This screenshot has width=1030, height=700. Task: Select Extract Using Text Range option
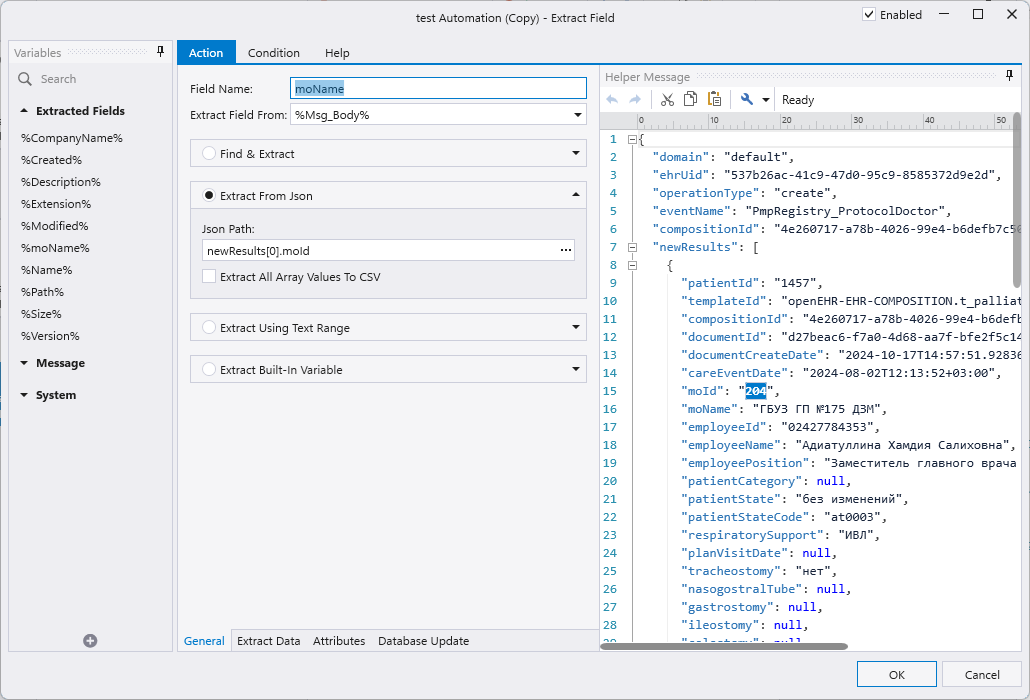[208, 327]
